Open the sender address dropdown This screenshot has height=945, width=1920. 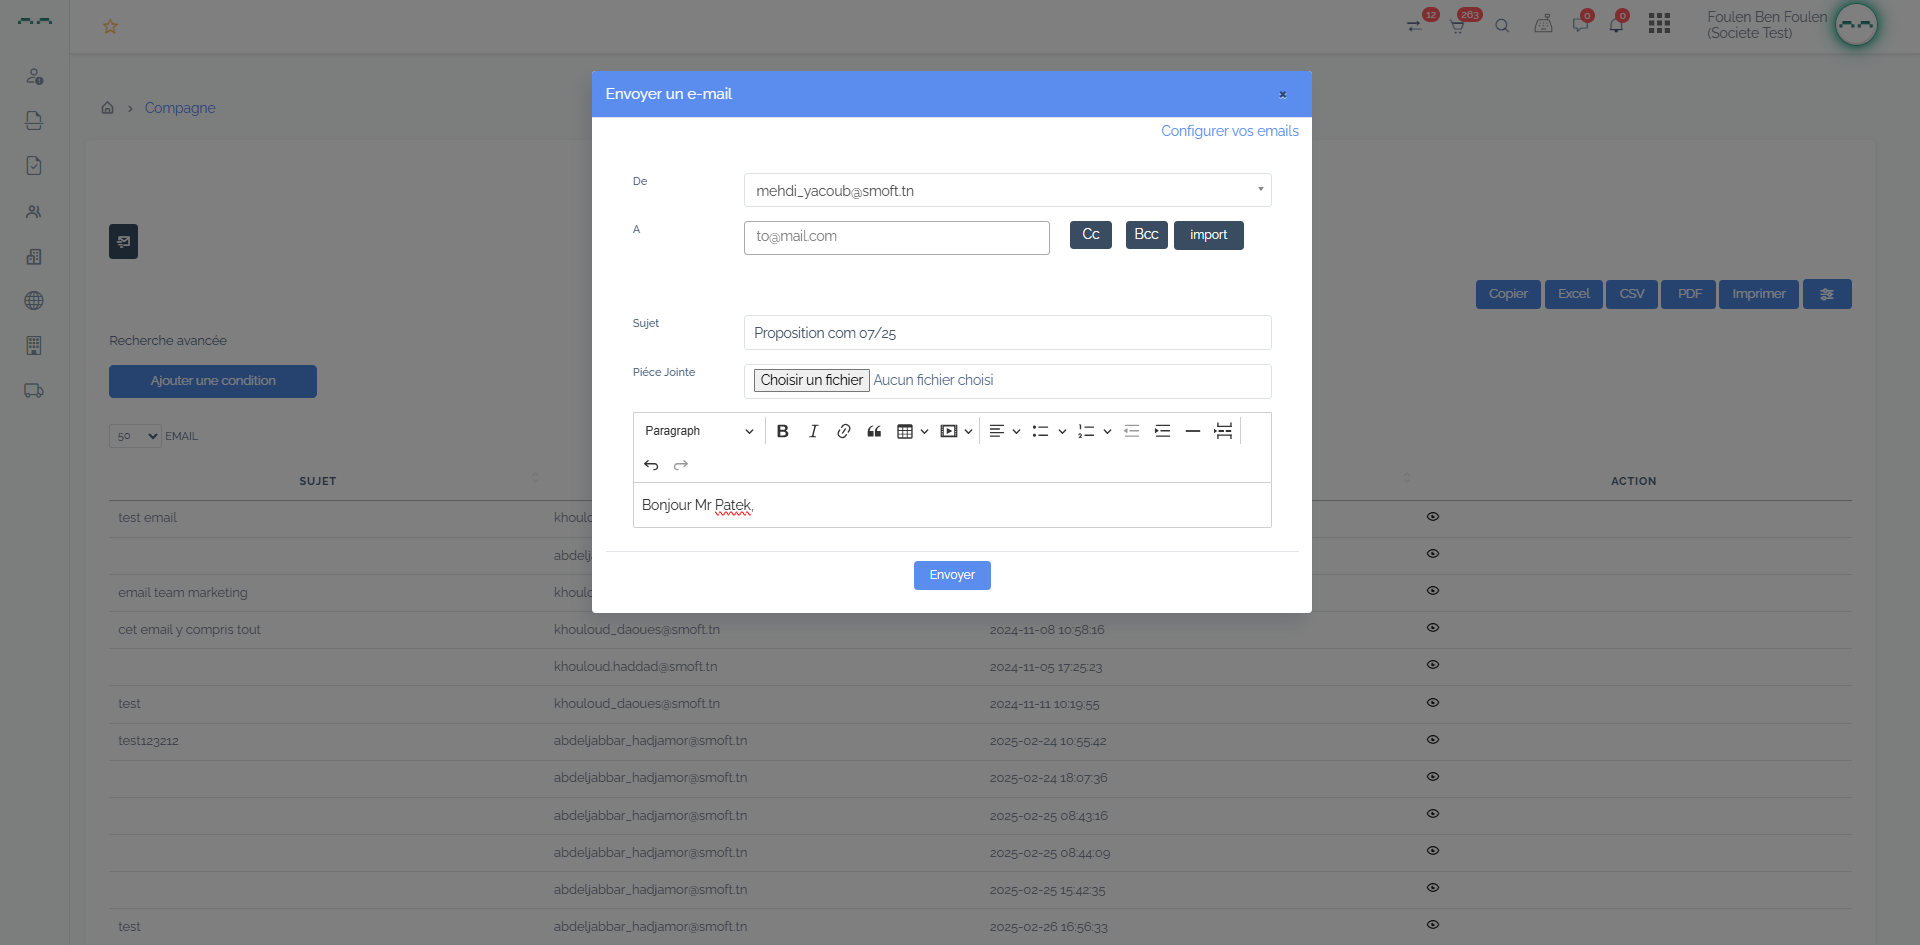point(1007,190)
